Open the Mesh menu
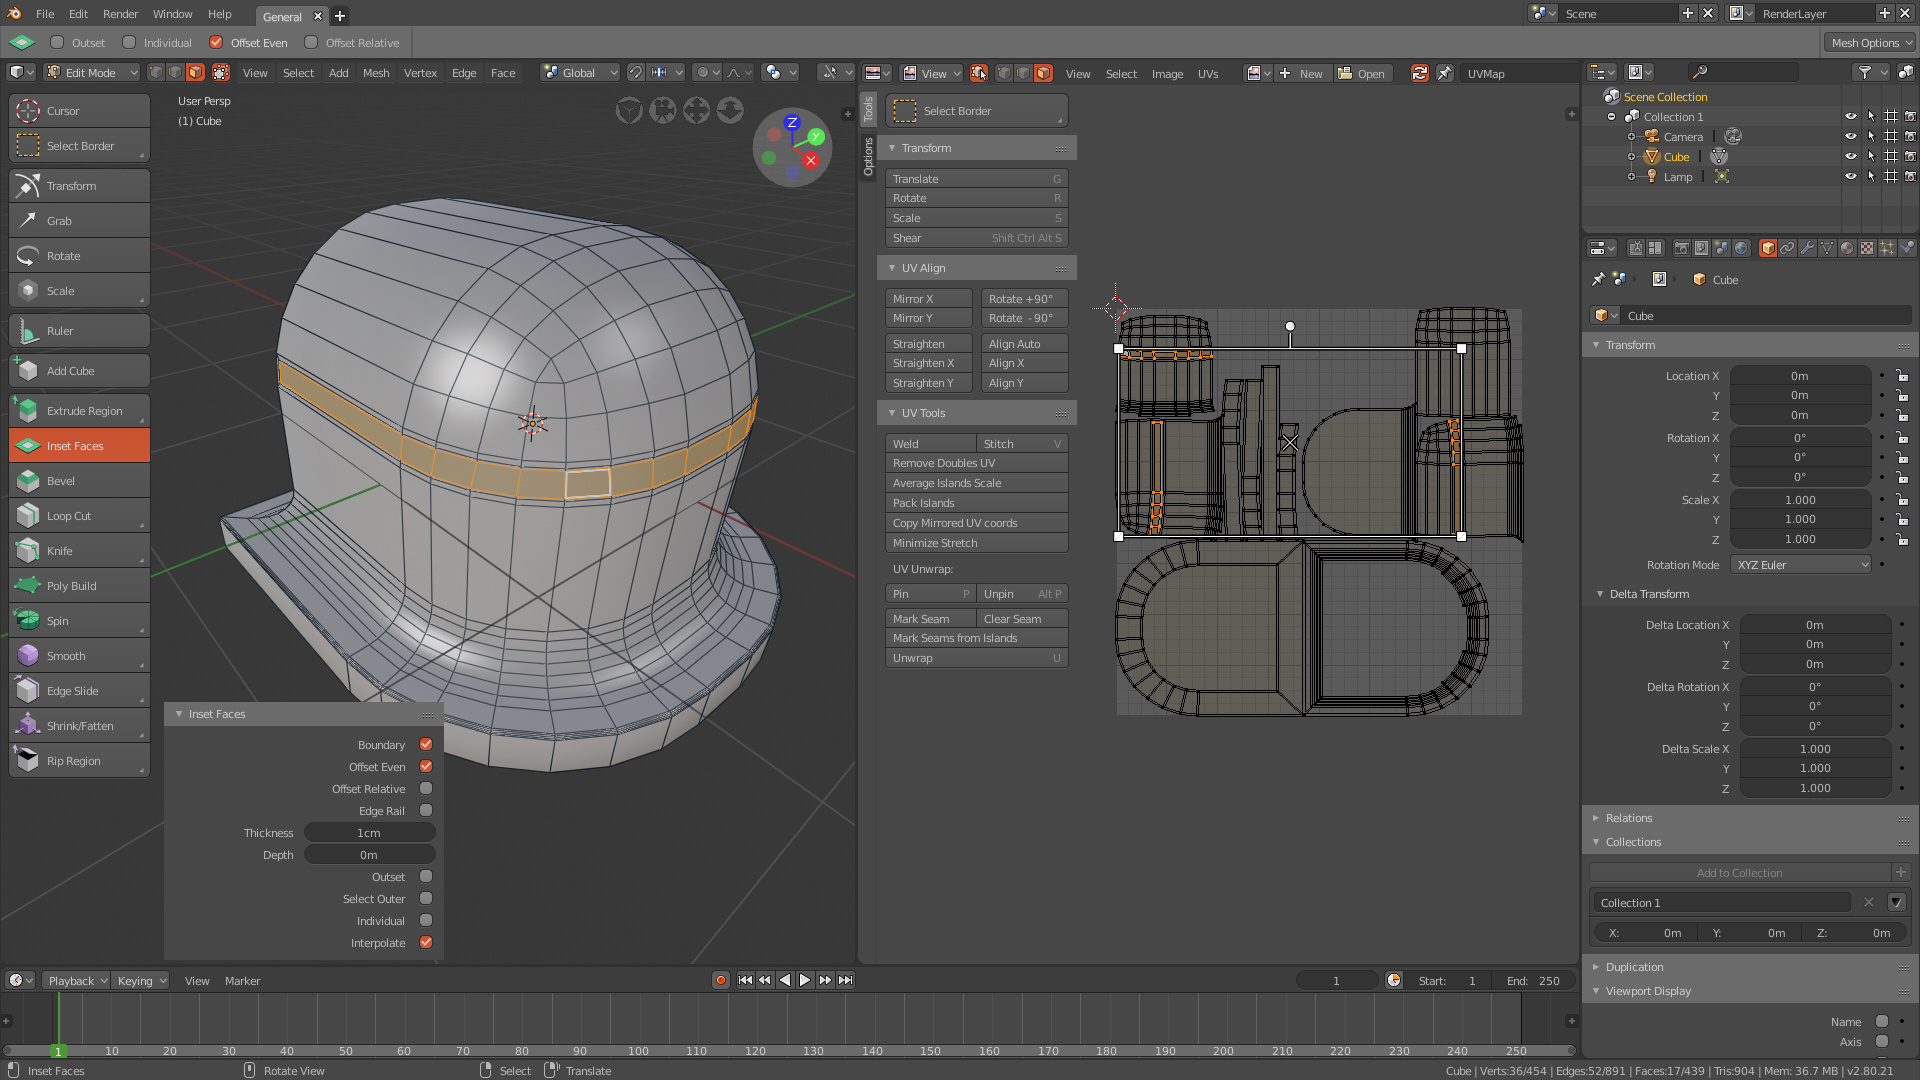This screenshot has height=1080, width=1920. click(375, 71)
